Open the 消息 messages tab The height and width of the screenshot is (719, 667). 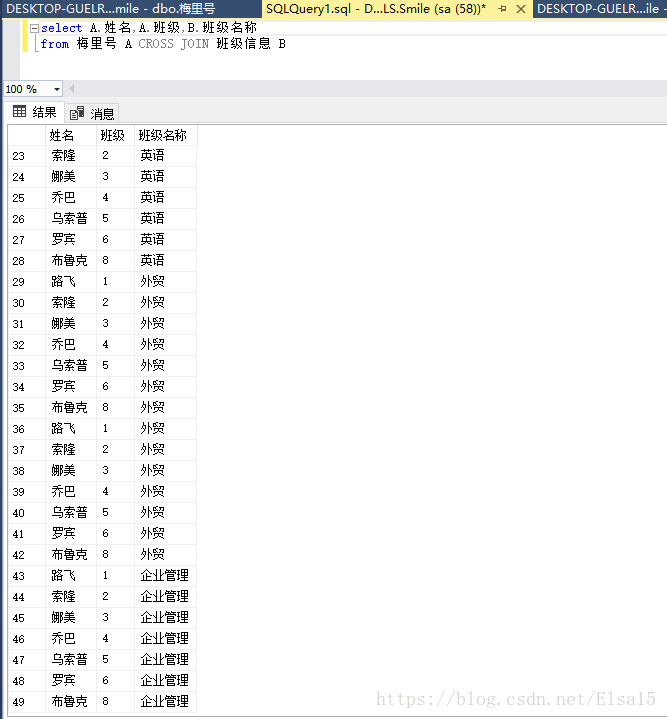[x=92, y=113]
